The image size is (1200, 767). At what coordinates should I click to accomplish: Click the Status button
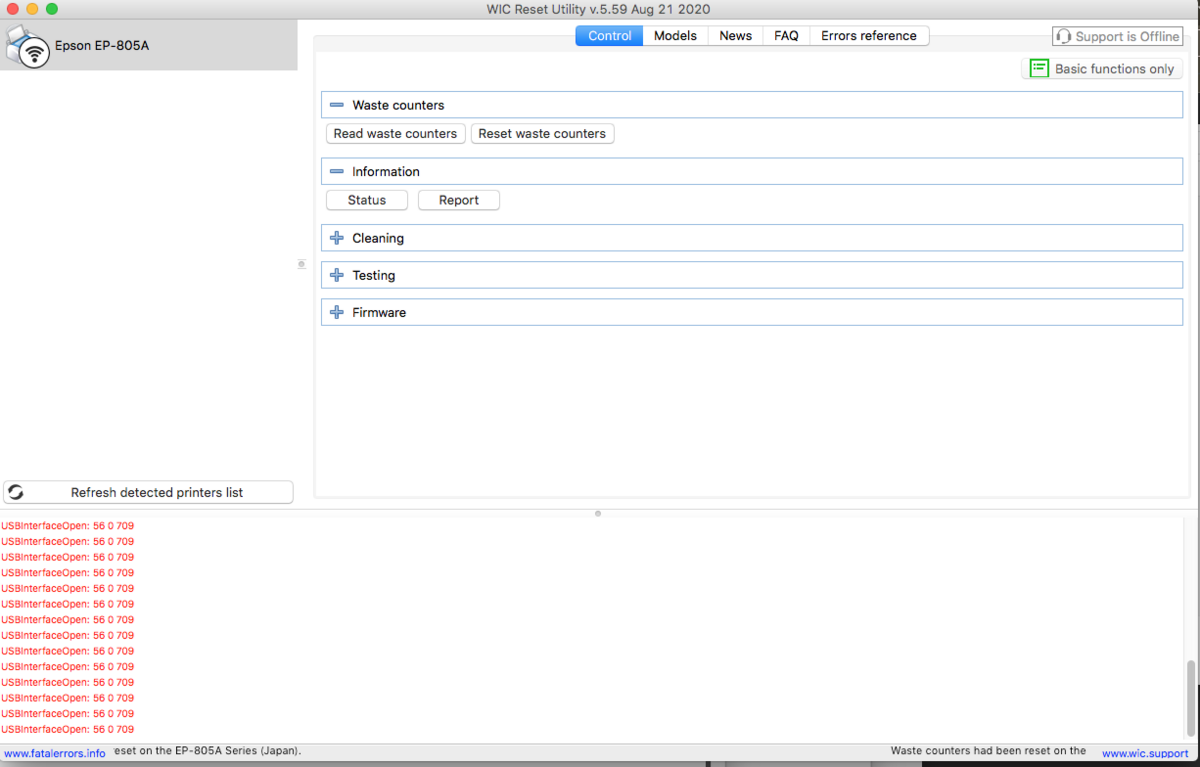tap(367, 201)
